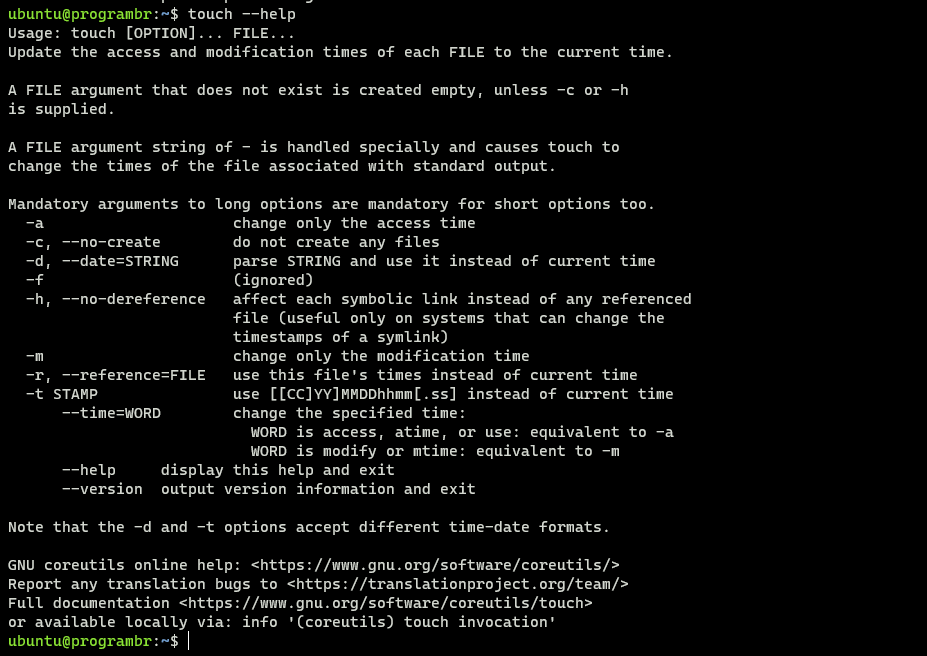The image size is (927, 656).
Task: Click the 'Mandatory arguments to long options' line
Action: (332, 204)
